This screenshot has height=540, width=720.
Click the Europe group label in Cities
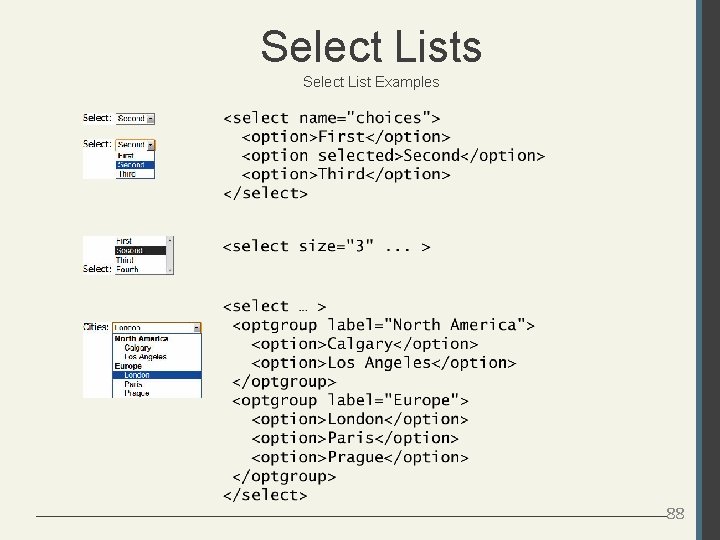coord(128,366)
